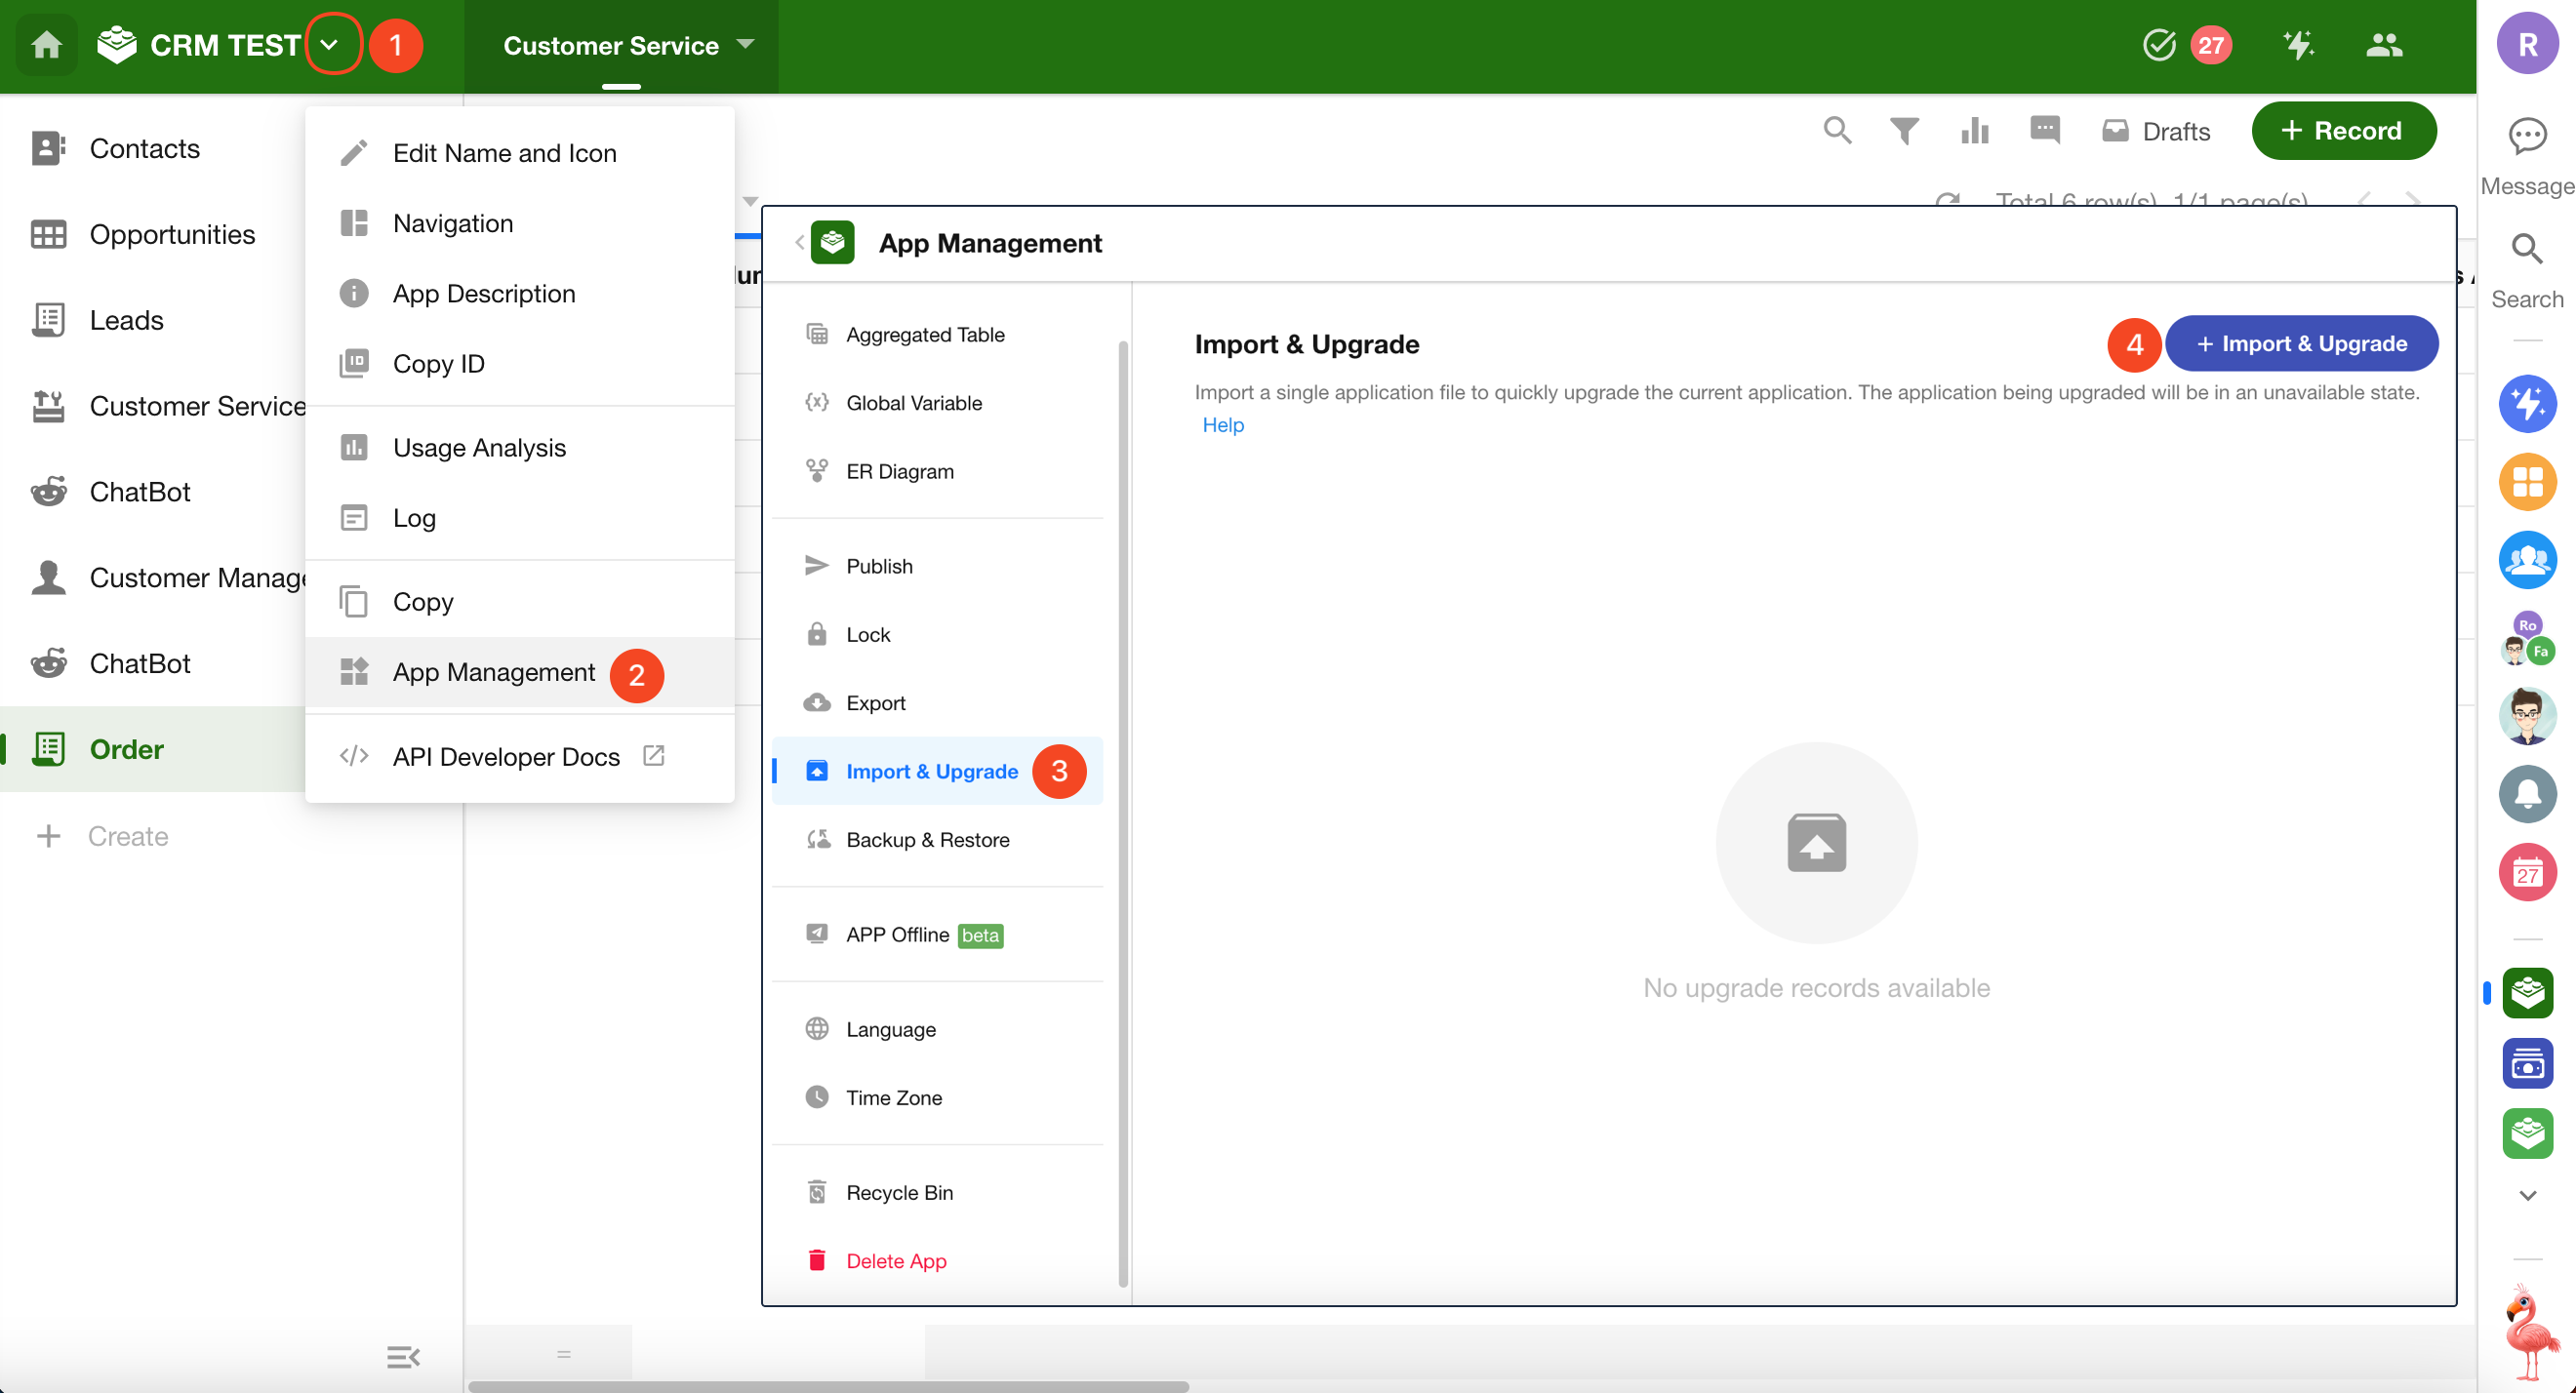The width and height of the screenshot is (2576, 1393).
Task: Choose Usage Analysis from dropdown menu
Action: coord(479,447)
